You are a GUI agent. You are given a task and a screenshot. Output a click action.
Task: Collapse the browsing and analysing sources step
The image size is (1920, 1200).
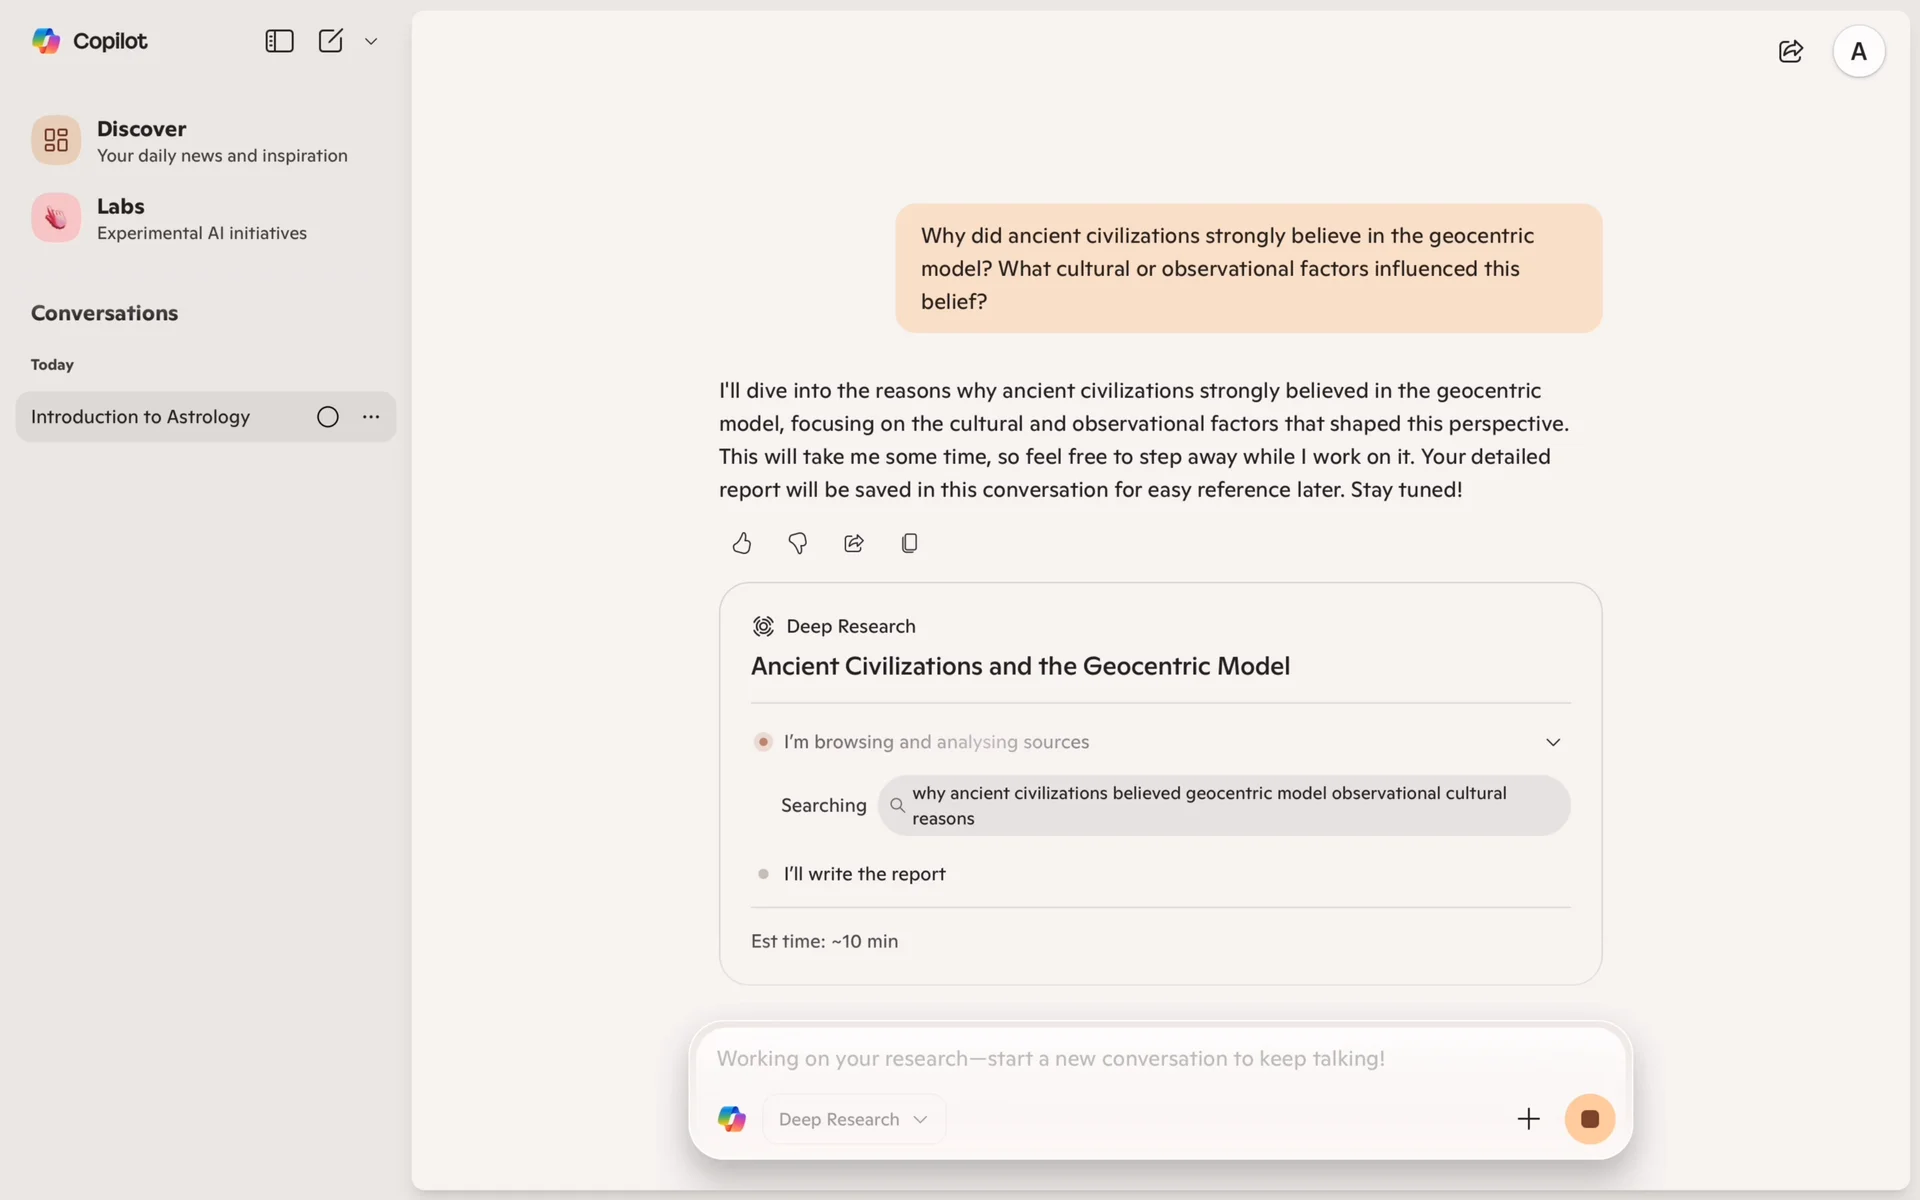[x=1552, y=742]
